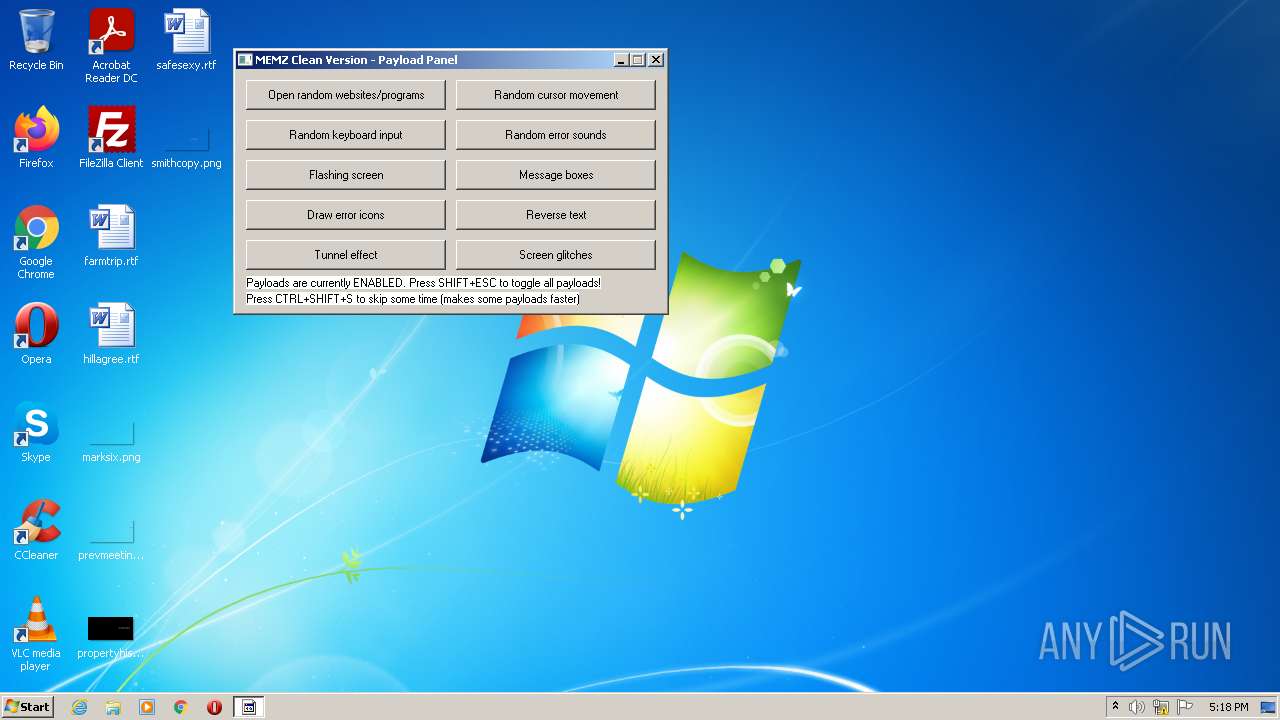Open Action Center flag icon
This screenshot has width=1280, height=720.
coord(1185,707)
